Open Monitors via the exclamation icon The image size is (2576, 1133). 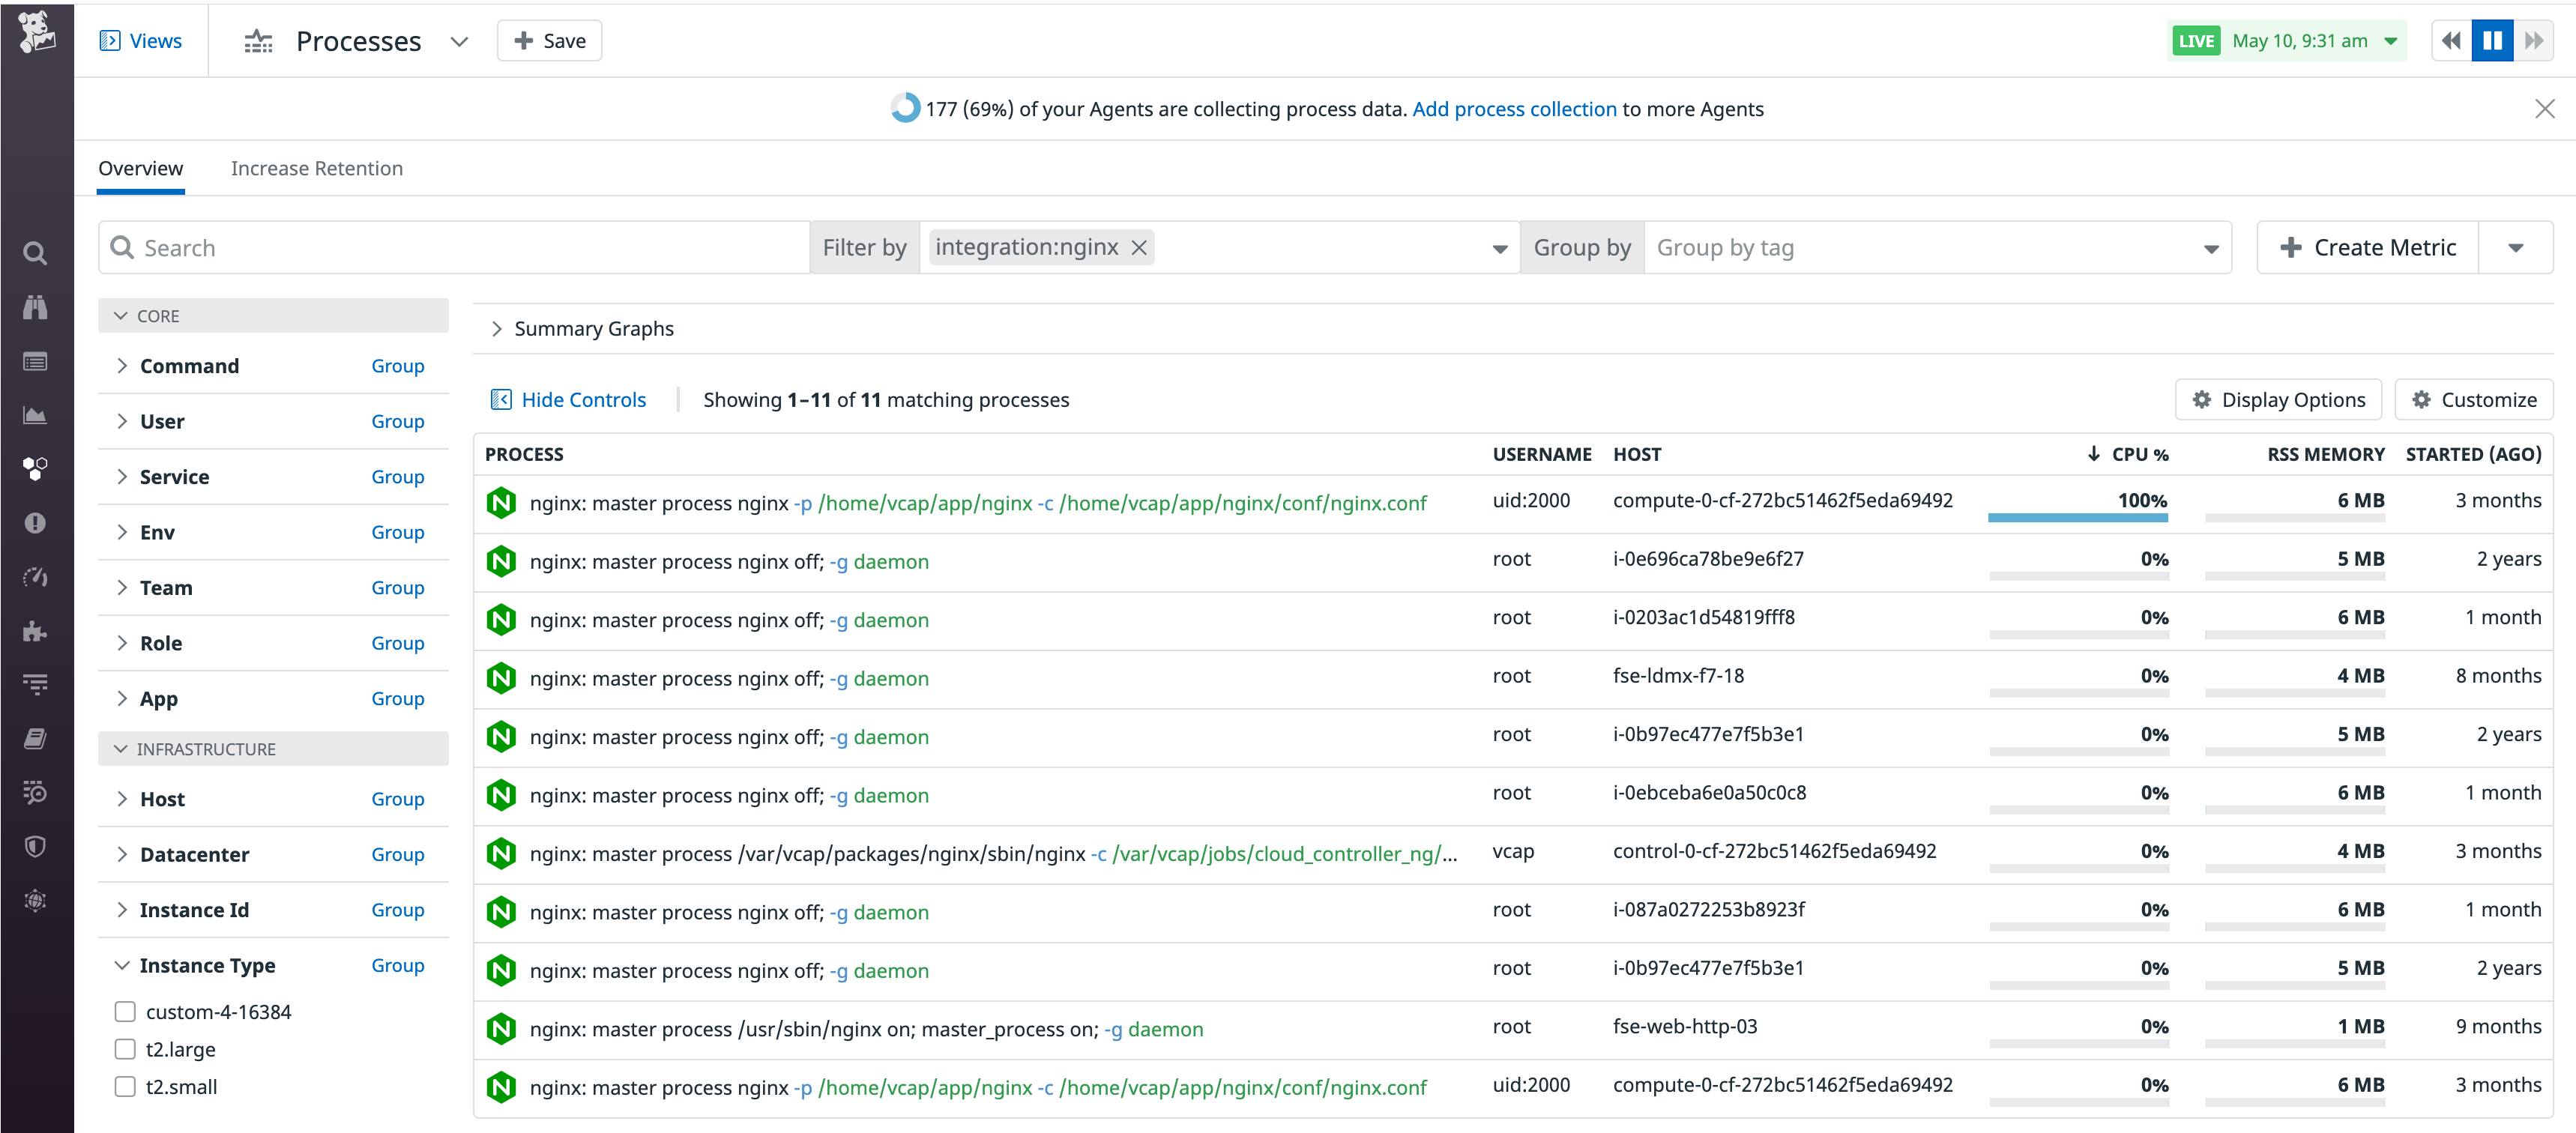tap(35, 522)
